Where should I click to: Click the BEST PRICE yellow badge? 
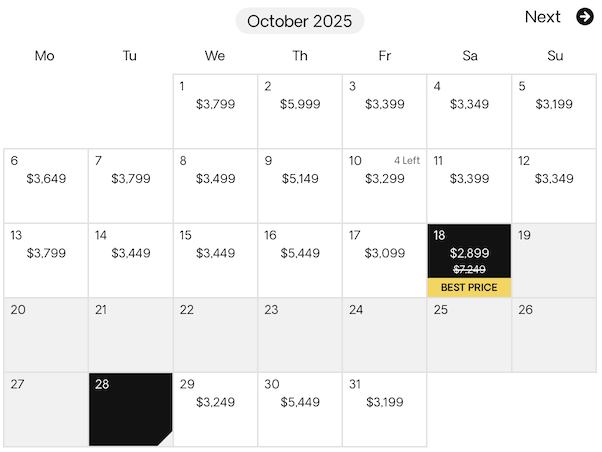click(469, 288)
